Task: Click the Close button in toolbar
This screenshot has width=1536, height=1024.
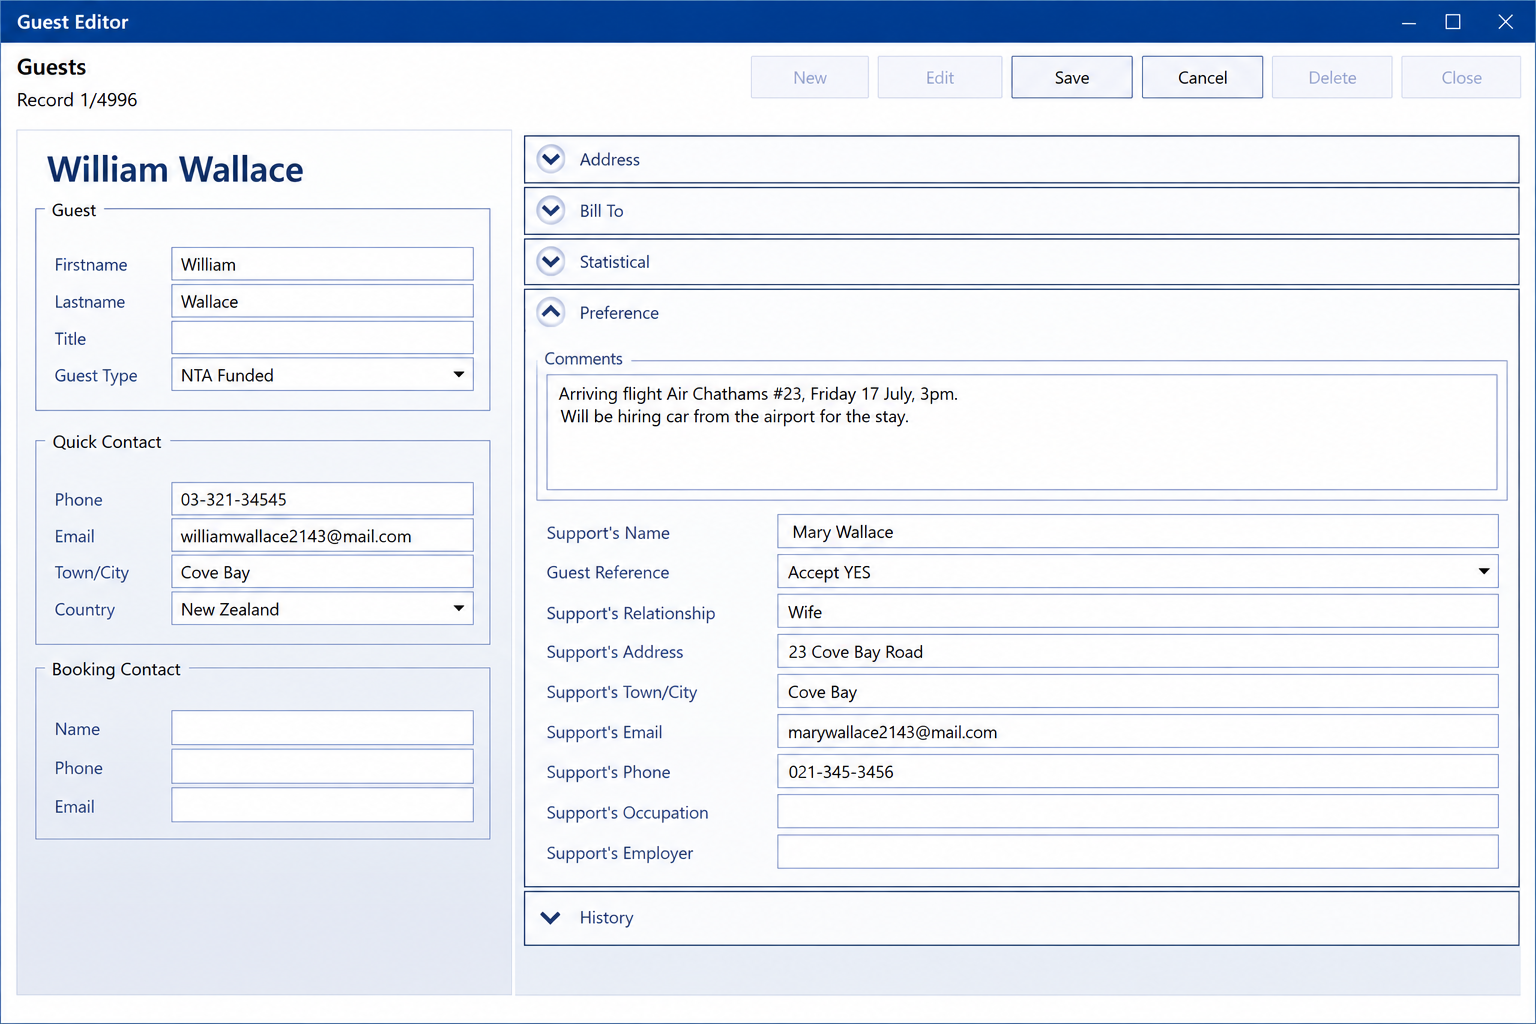Action: [1461, 77]
